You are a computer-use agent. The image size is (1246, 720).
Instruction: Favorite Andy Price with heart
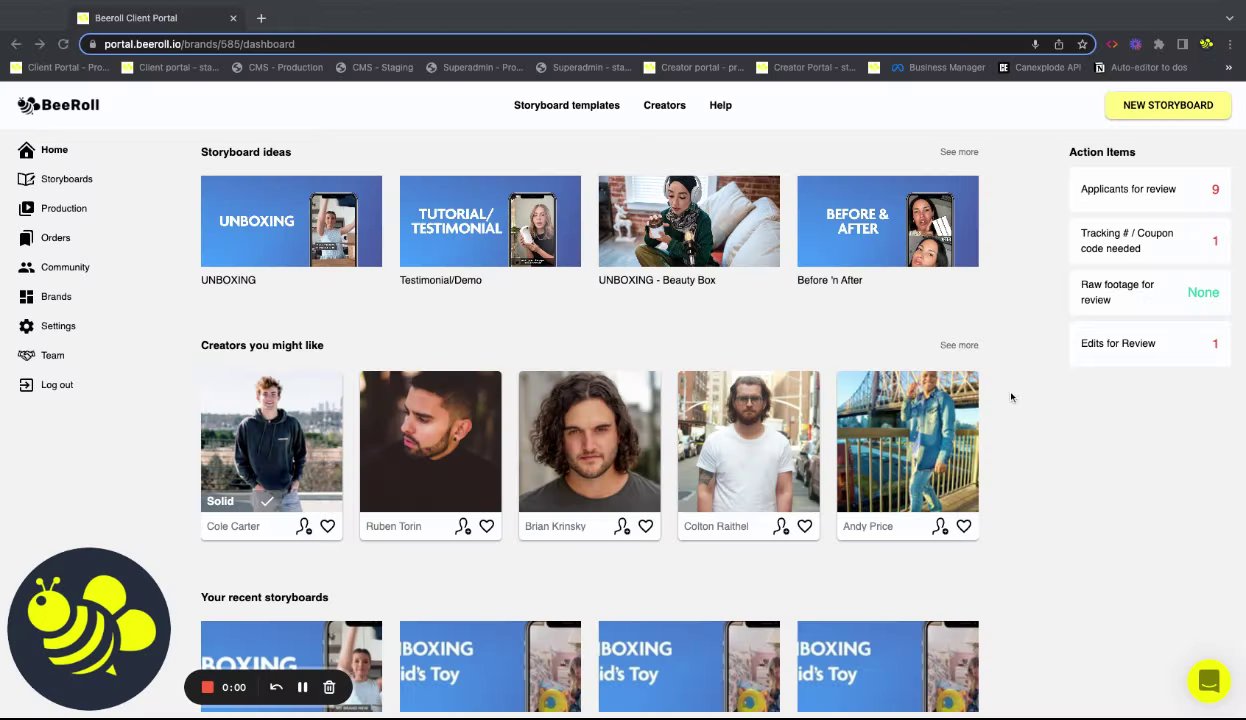coord(963,526)
